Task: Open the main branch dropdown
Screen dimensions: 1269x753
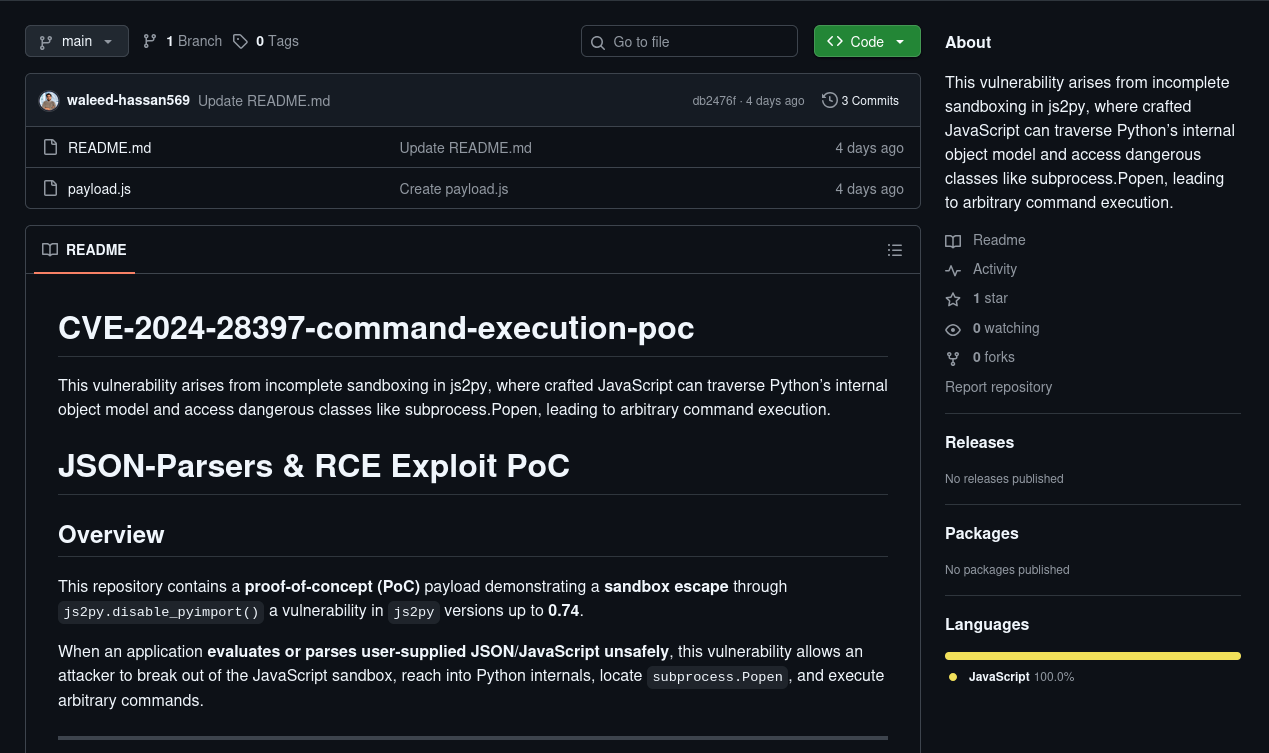Action: point(77,41)
